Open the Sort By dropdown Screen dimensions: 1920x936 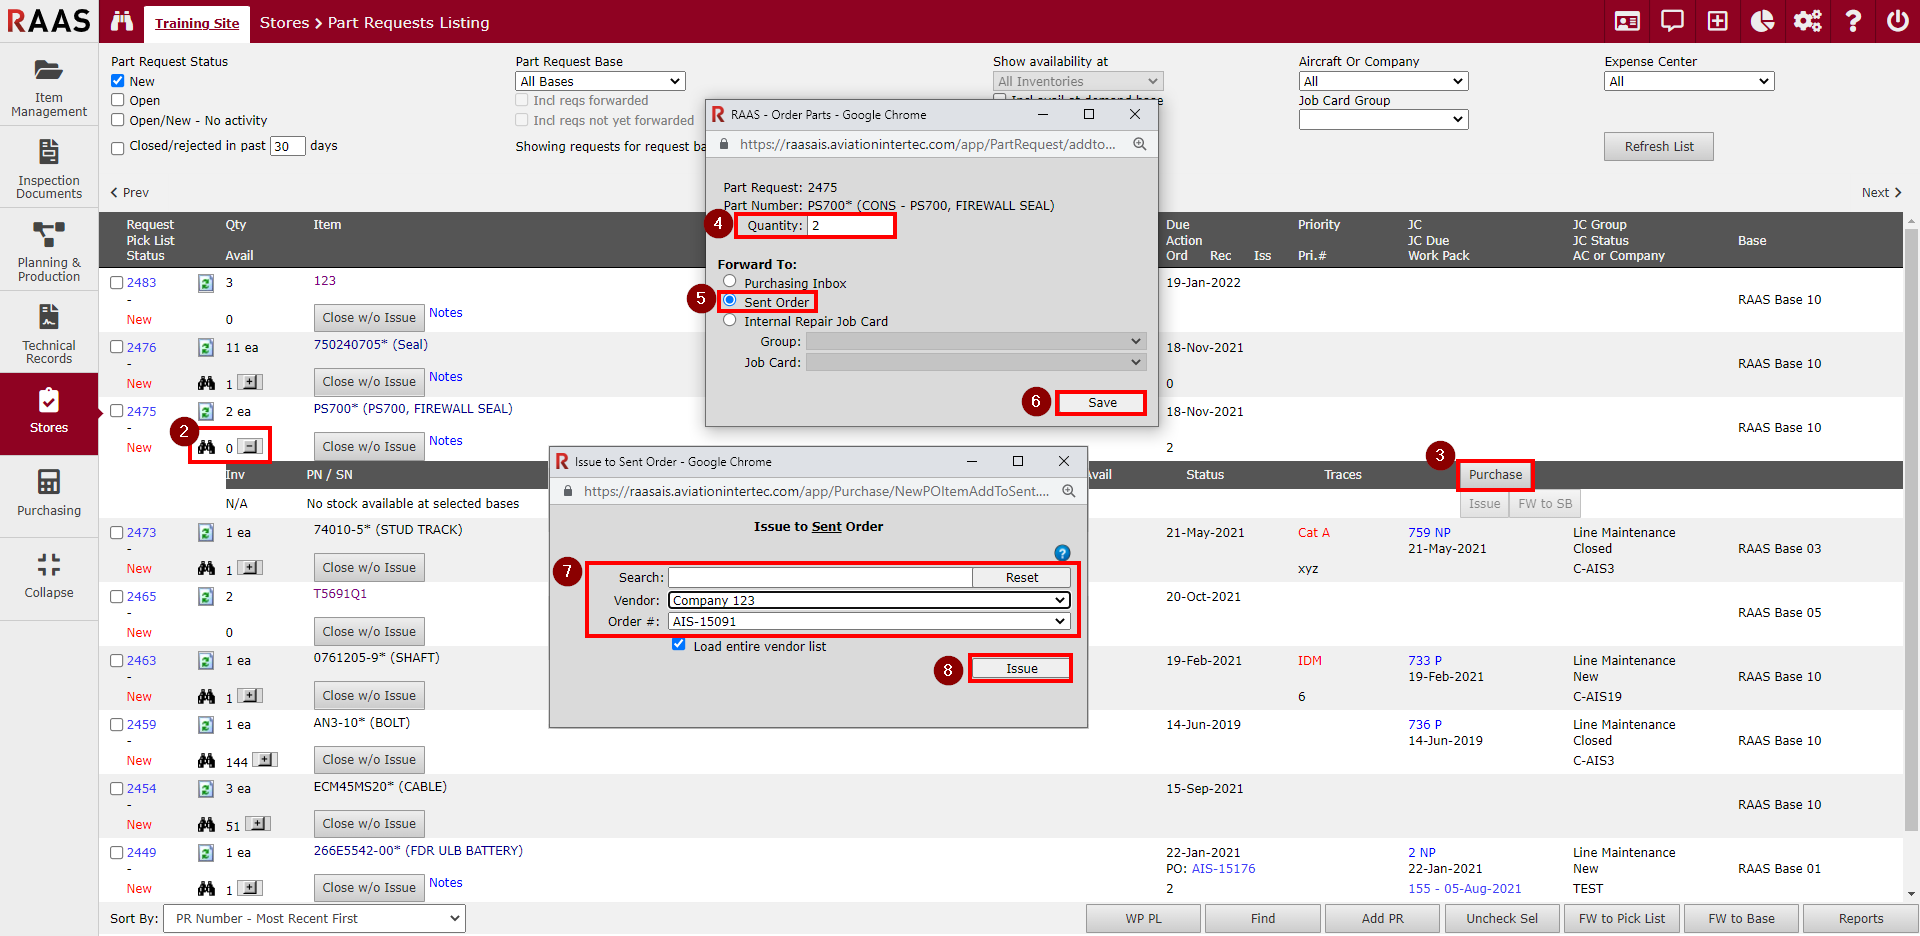(316, 918)
